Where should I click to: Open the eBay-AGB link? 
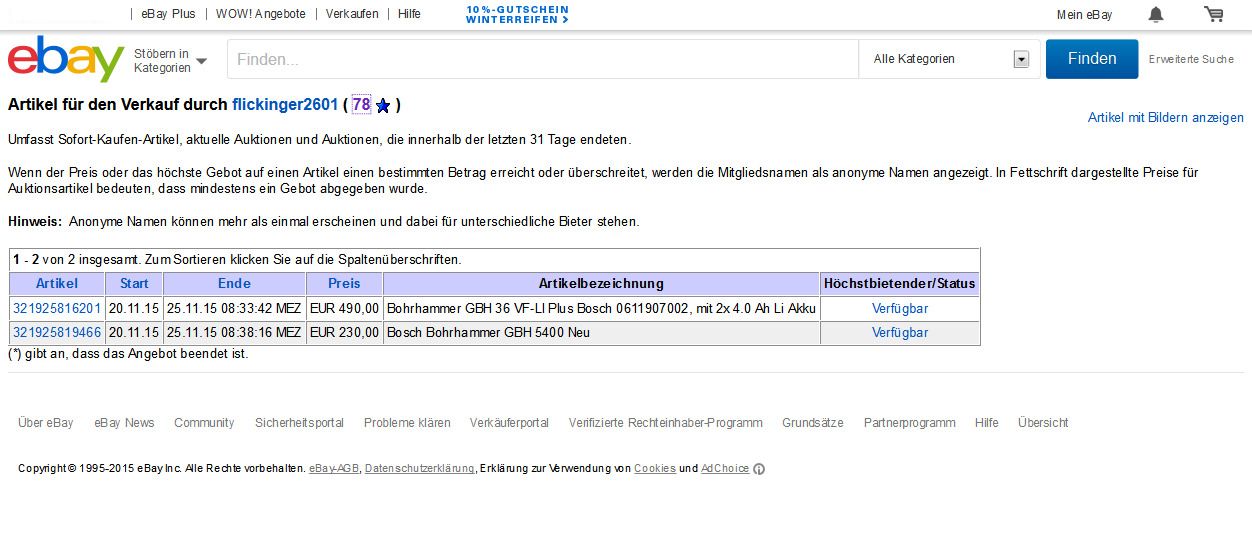pos(334,469)
